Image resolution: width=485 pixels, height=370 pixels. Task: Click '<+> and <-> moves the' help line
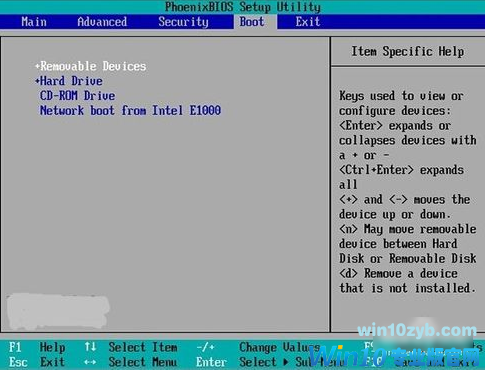click(x=405, y=200)
